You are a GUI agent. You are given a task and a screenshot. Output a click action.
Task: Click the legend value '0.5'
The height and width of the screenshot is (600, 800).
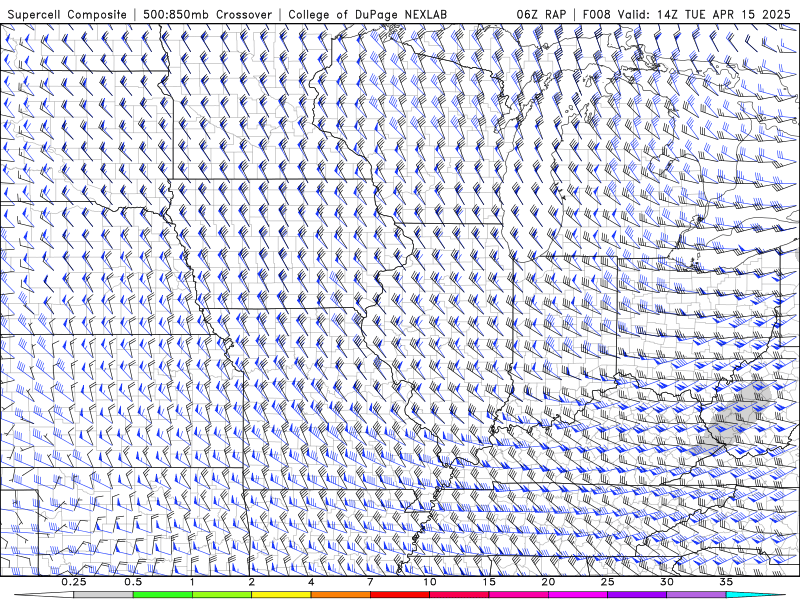point(133,582)
